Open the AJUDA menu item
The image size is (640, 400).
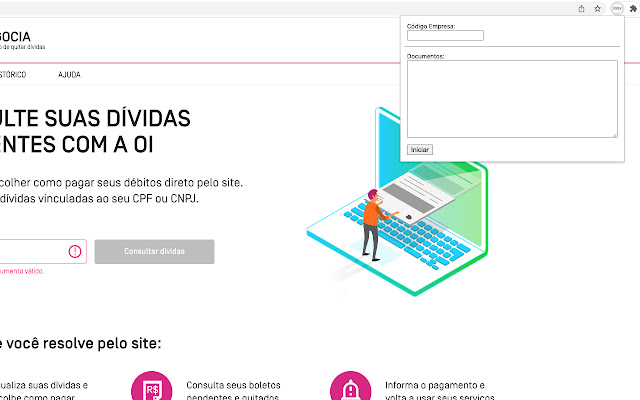(x=69, y=75)
